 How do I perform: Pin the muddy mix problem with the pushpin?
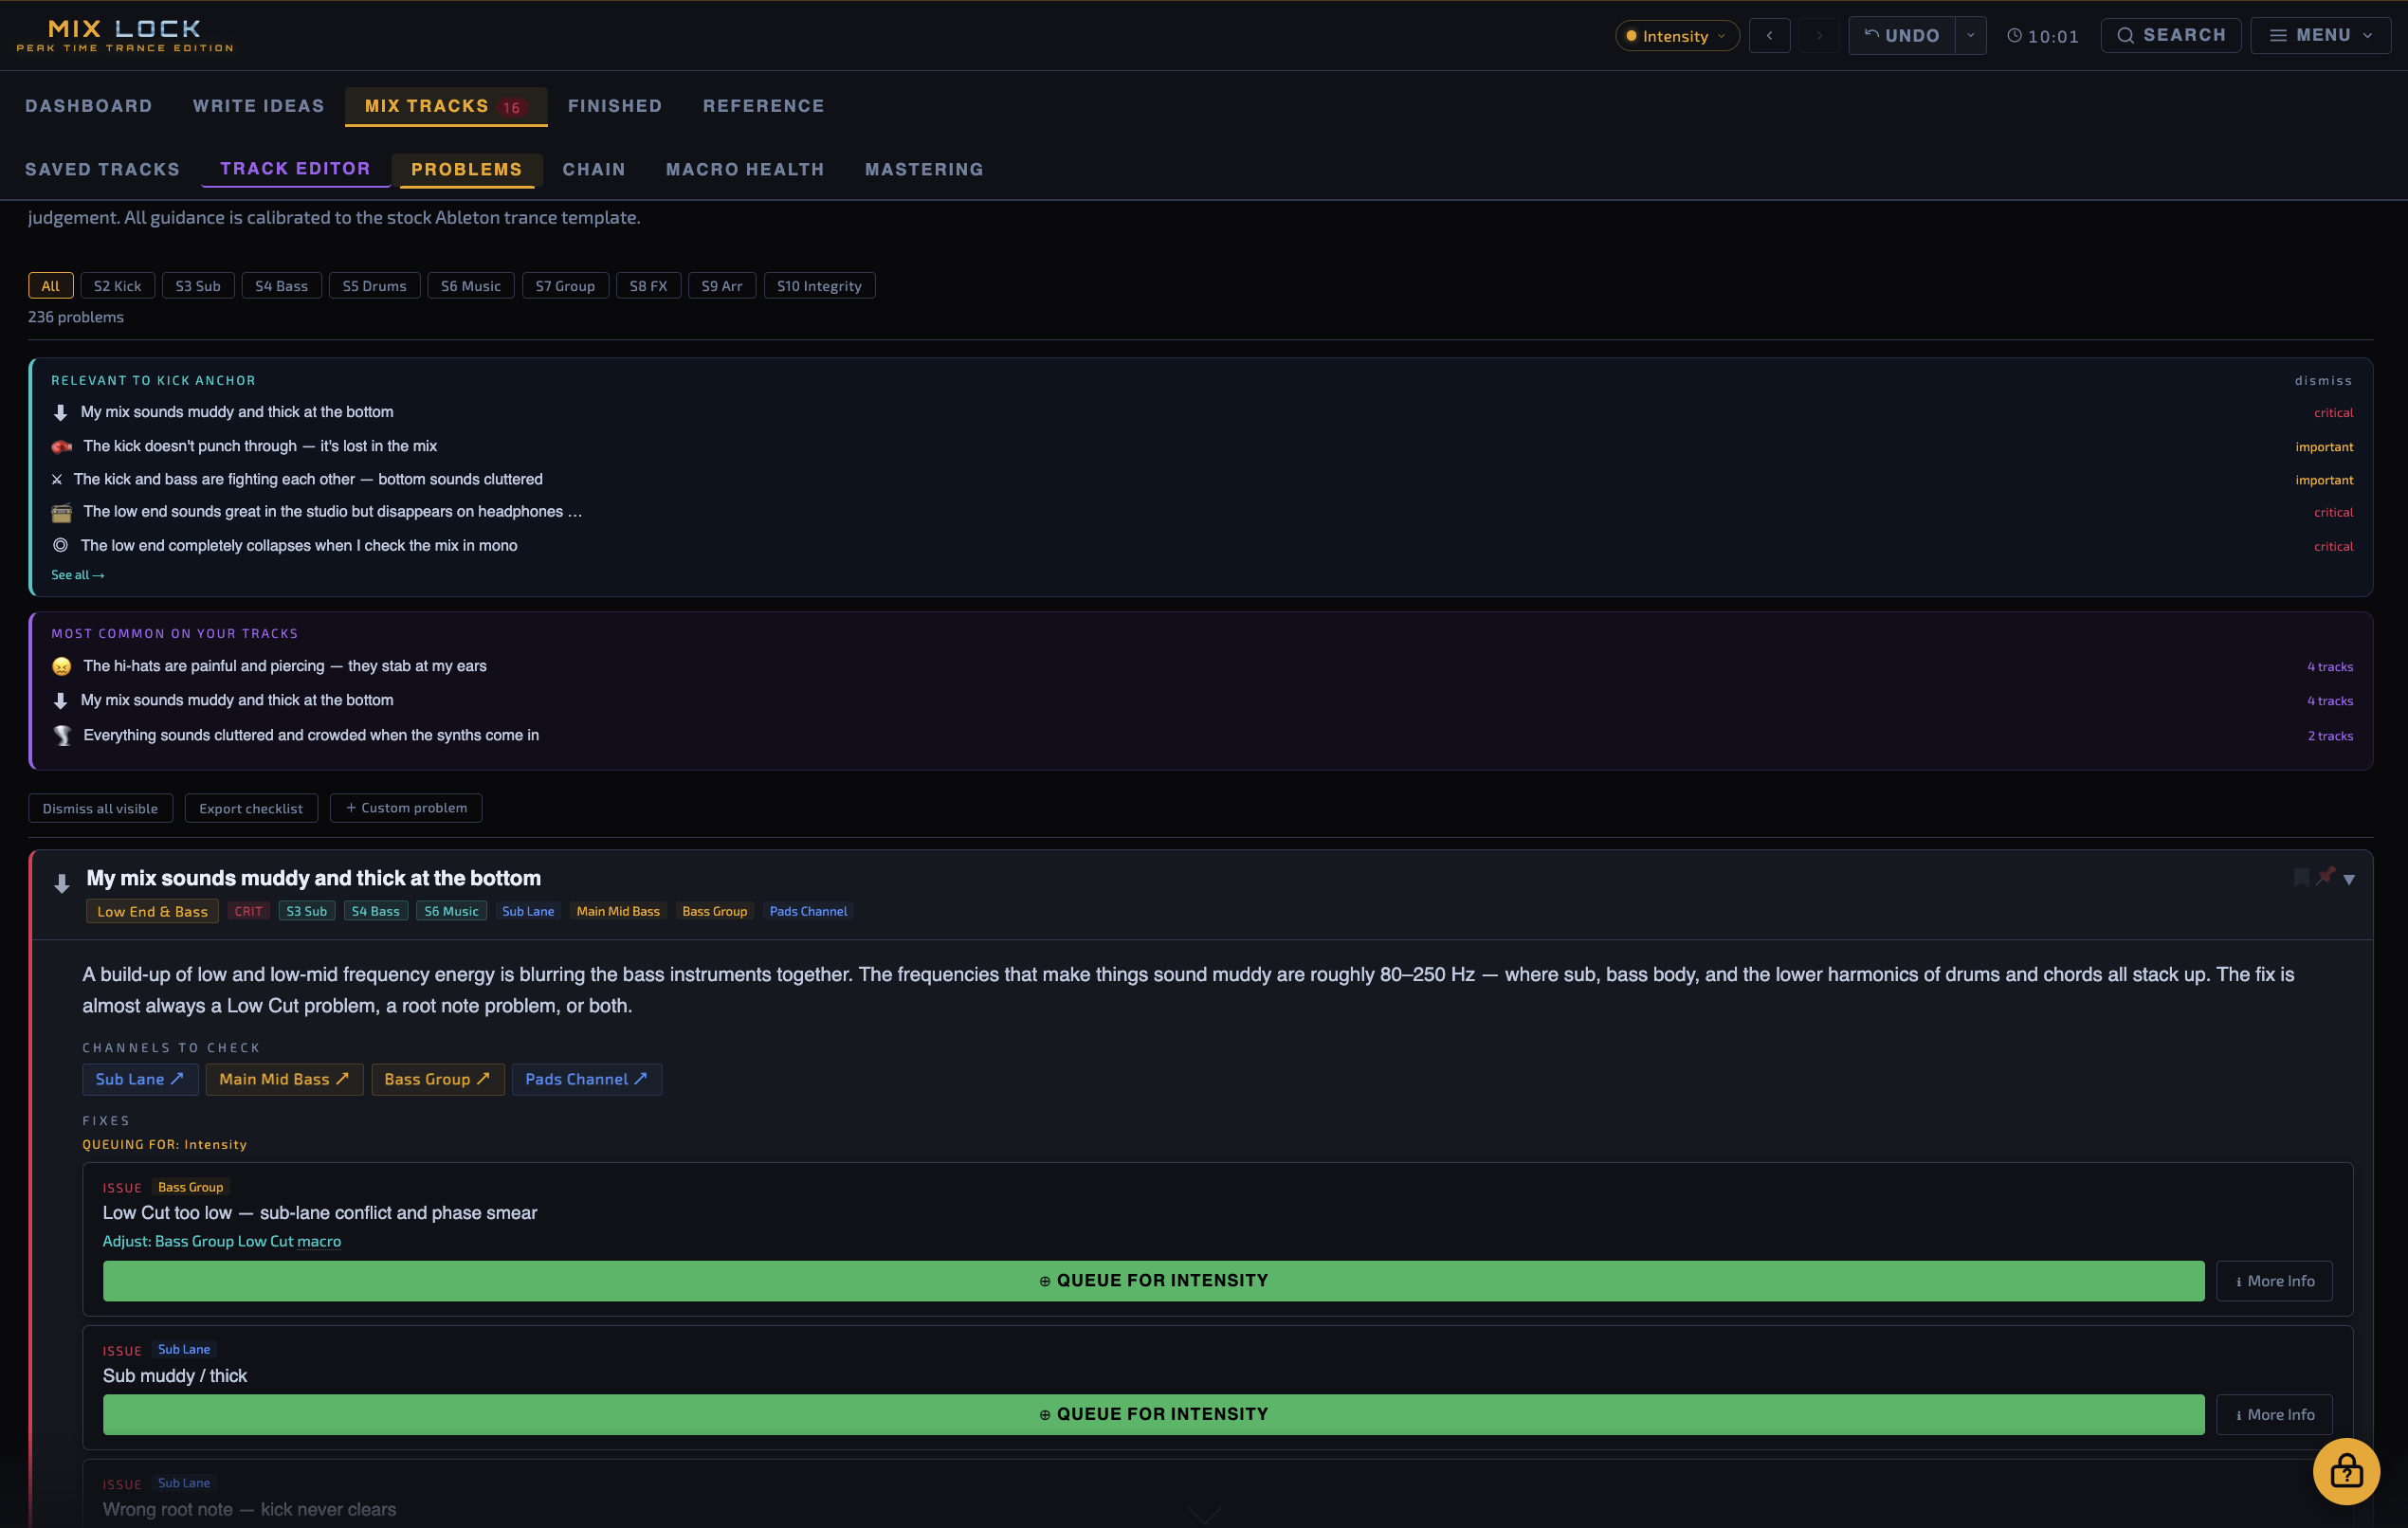click(x=2325, y=876)
